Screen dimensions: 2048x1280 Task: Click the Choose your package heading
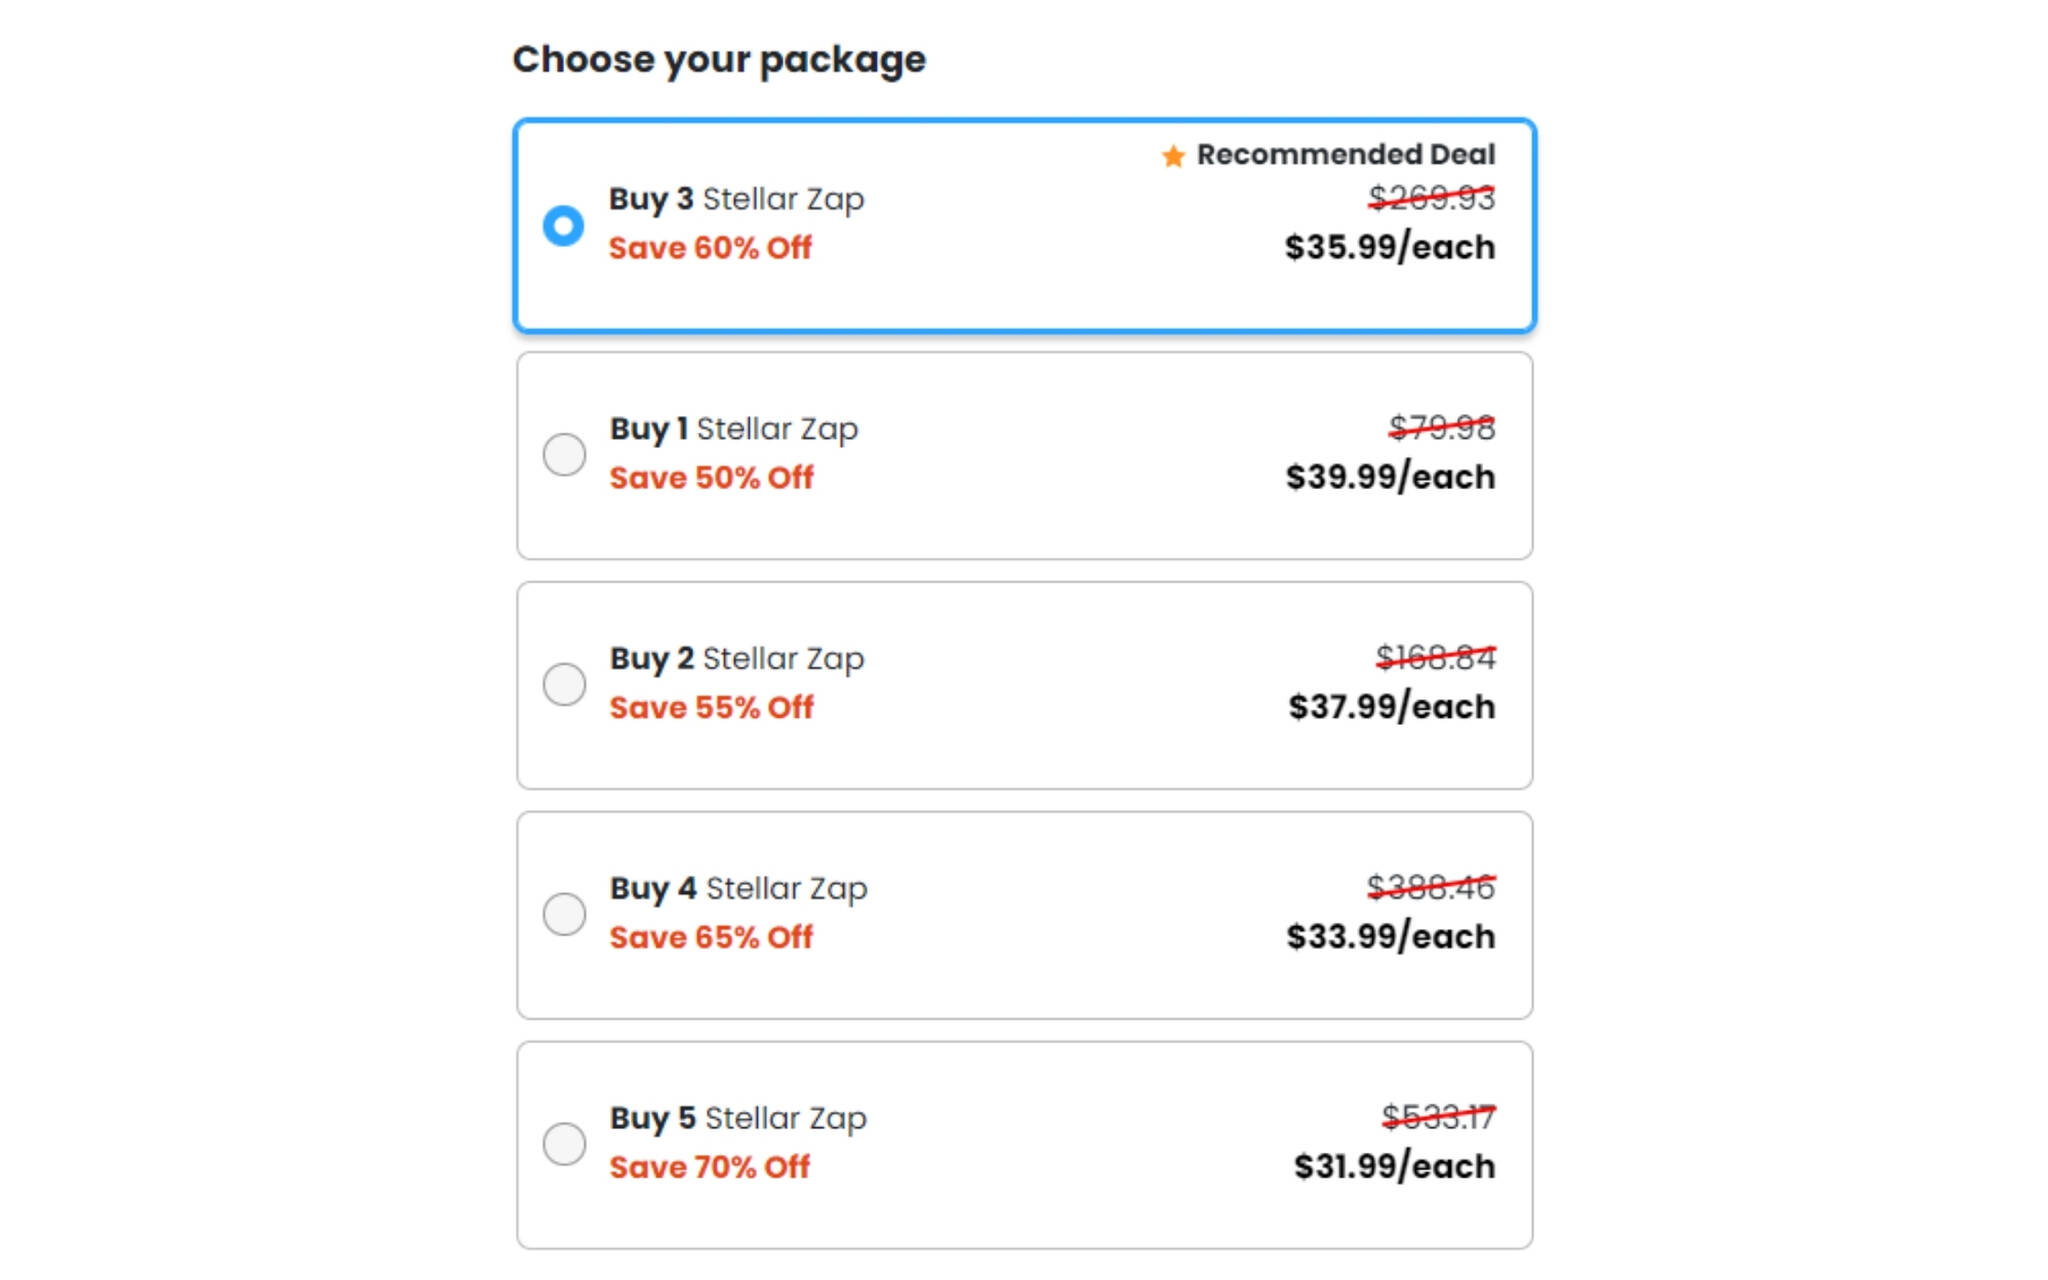coord(719,60)
